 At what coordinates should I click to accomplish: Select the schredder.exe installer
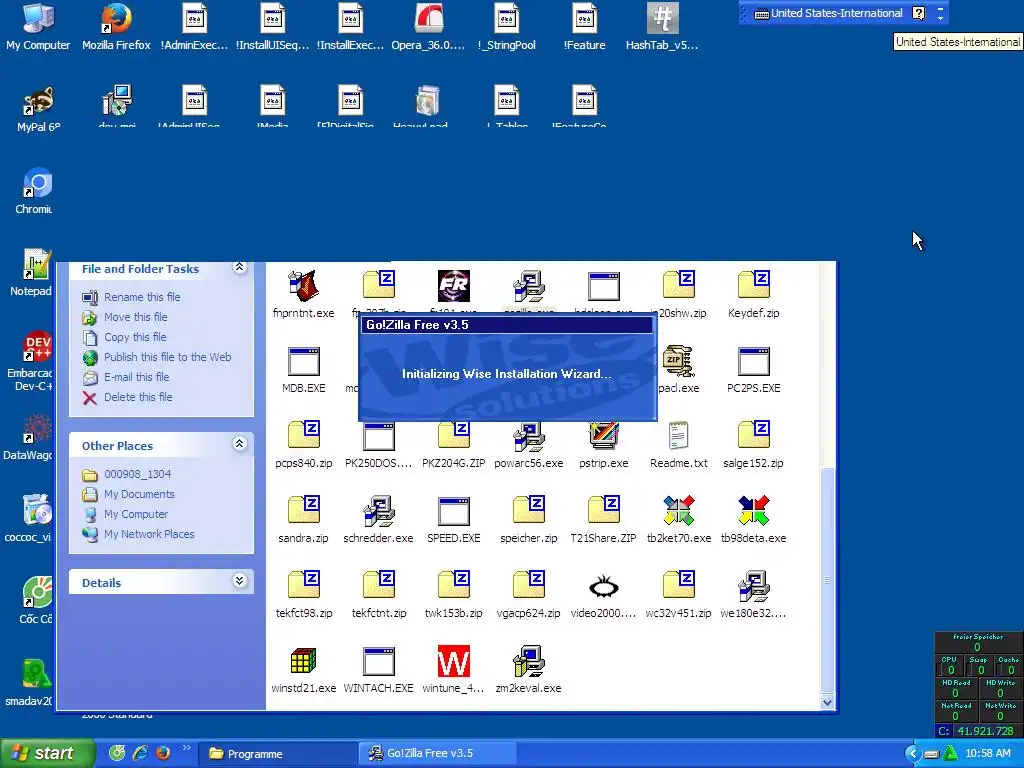(379, 511)
